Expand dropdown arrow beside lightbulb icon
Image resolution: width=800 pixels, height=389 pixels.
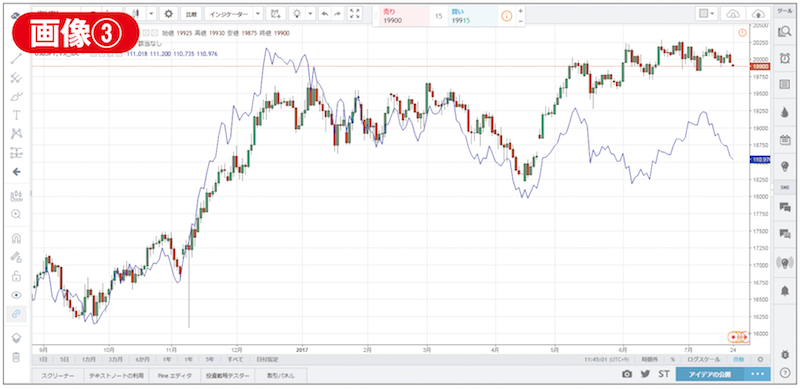[310, 13]
